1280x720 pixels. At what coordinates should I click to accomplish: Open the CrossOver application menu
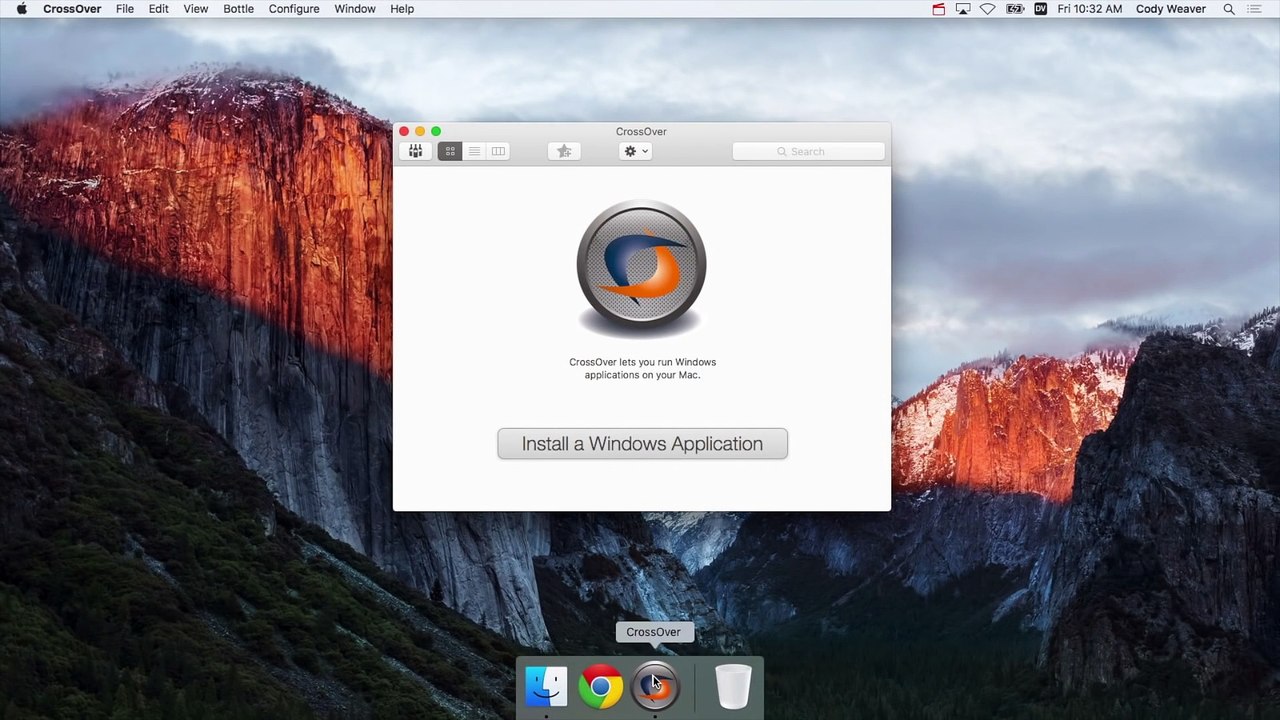(x=72, y=9)
